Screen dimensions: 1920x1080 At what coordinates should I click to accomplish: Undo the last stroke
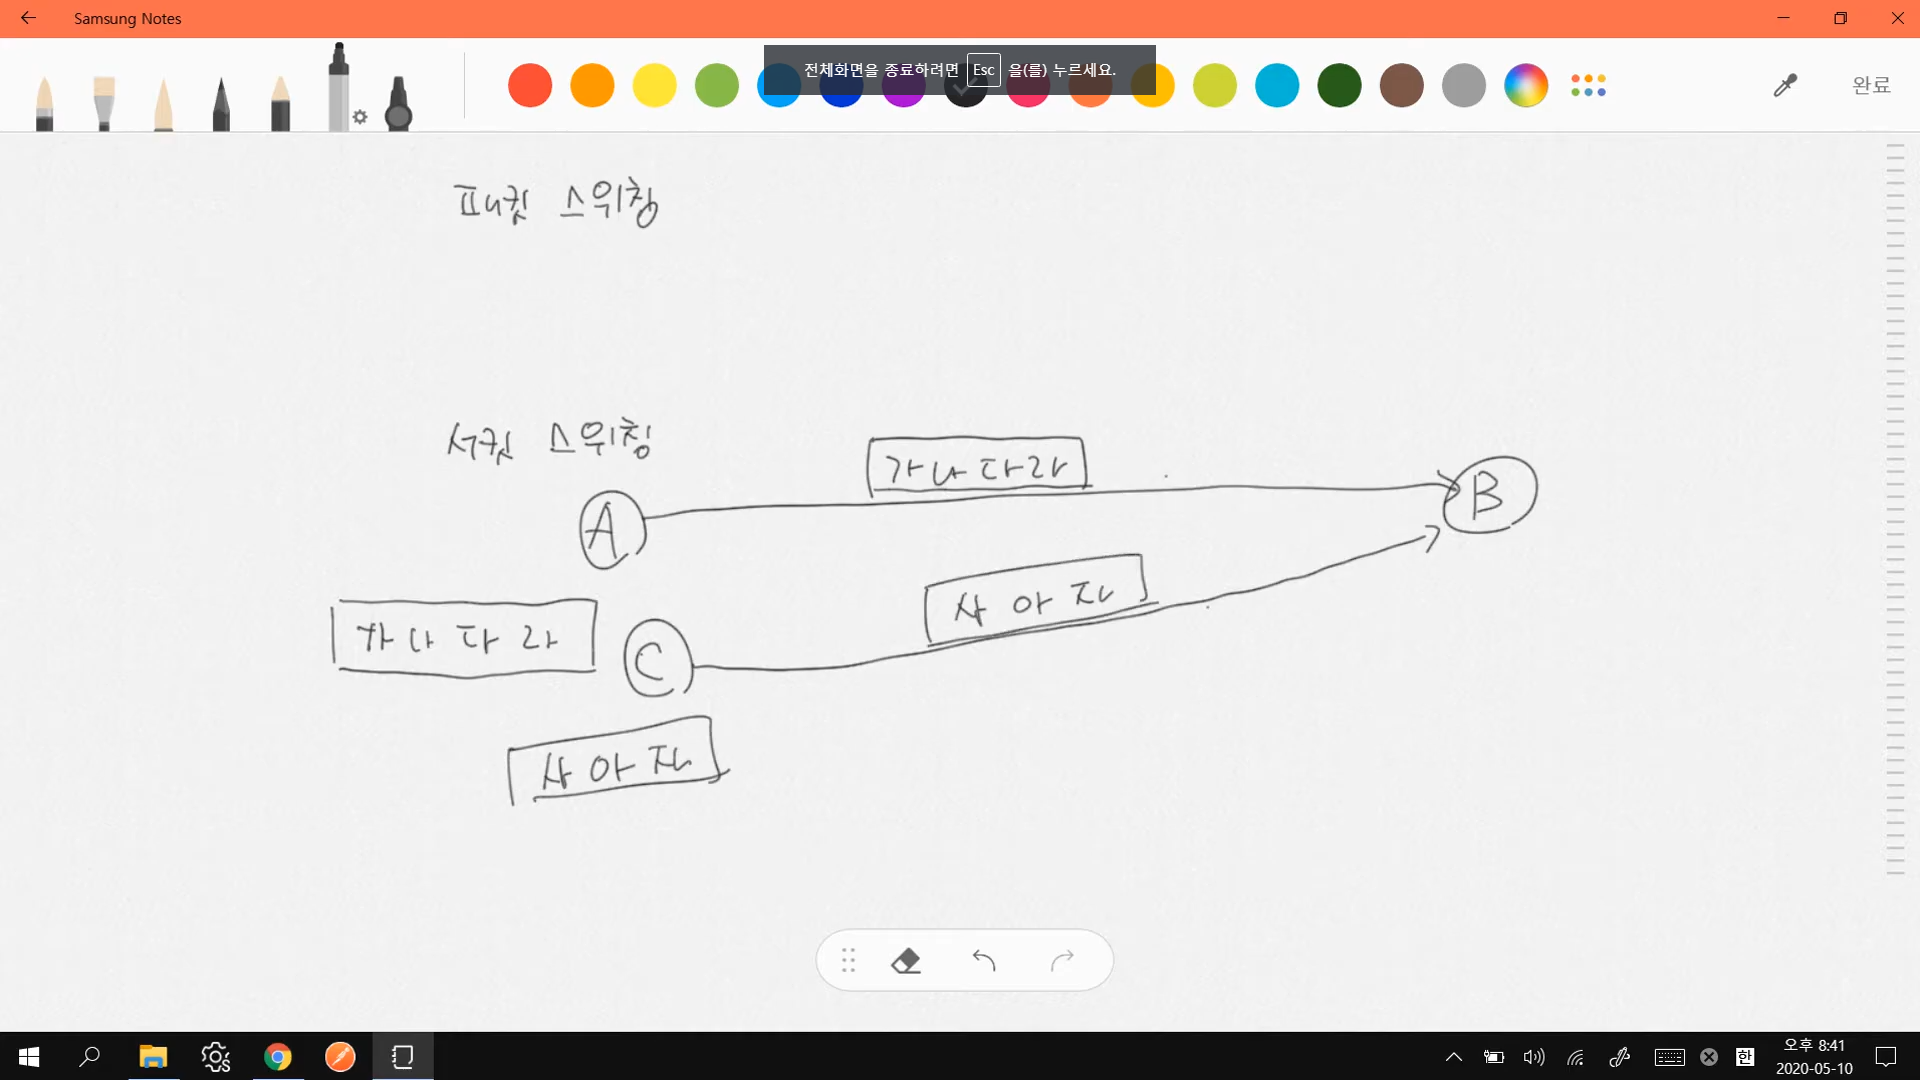pyautogui.click(x=984, y=961)
